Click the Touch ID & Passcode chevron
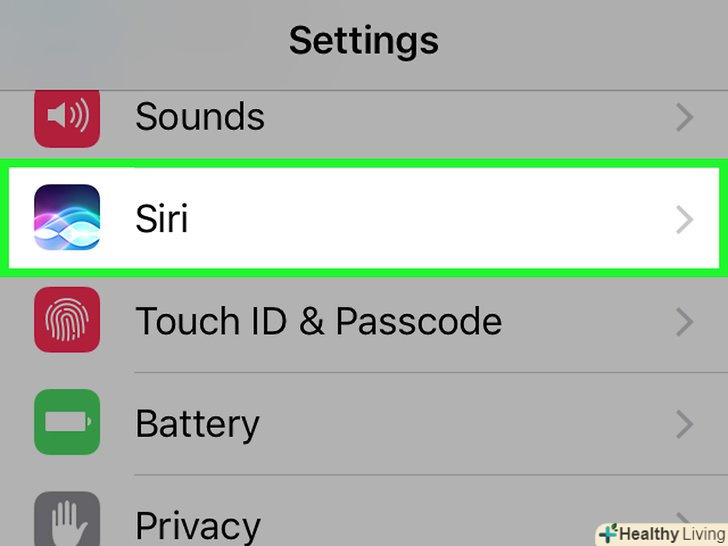 (x=685, y=321)
